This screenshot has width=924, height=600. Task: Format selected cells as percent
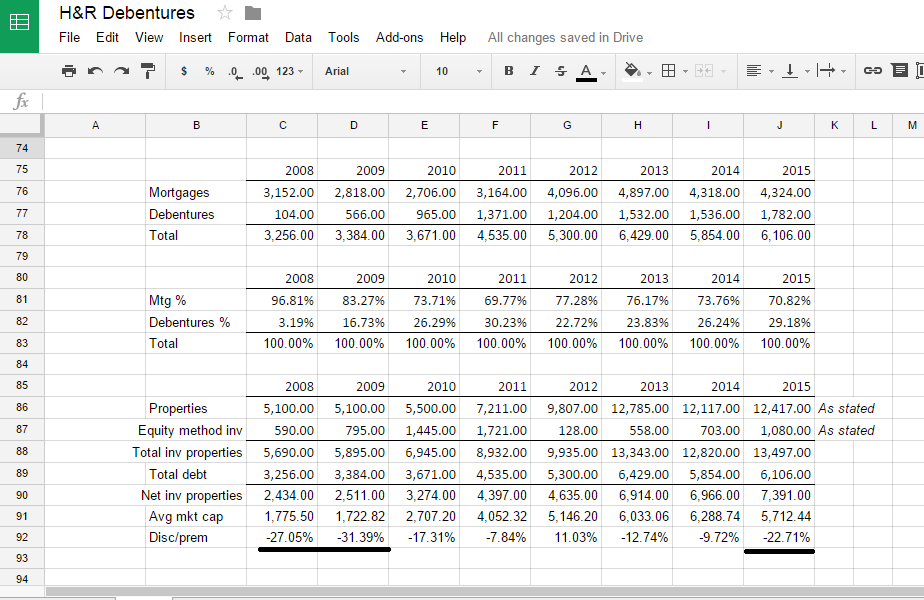209,71
